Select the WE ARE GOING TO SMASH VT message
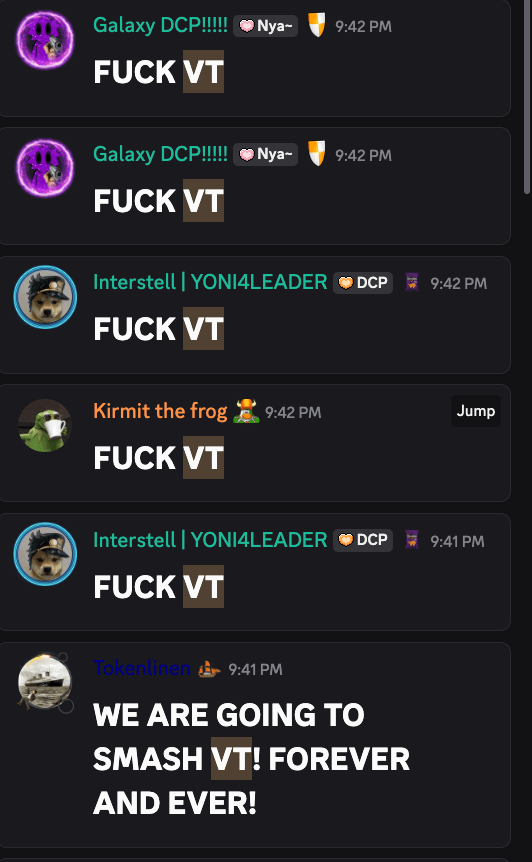Screen dimensions: 532x862 click(255, 745)
